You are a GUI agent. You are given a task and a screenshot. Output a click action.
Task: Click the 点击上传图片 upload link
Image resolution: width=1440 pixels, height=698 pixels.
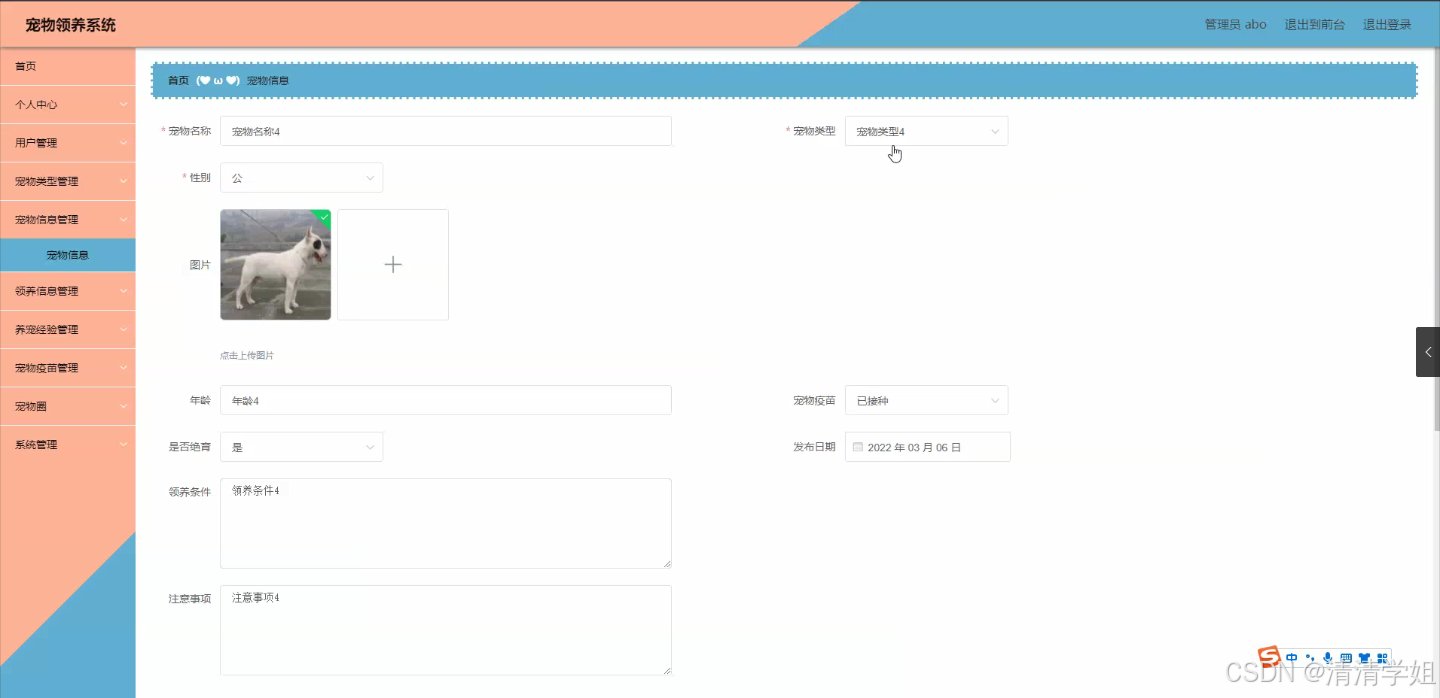[246, 354]
